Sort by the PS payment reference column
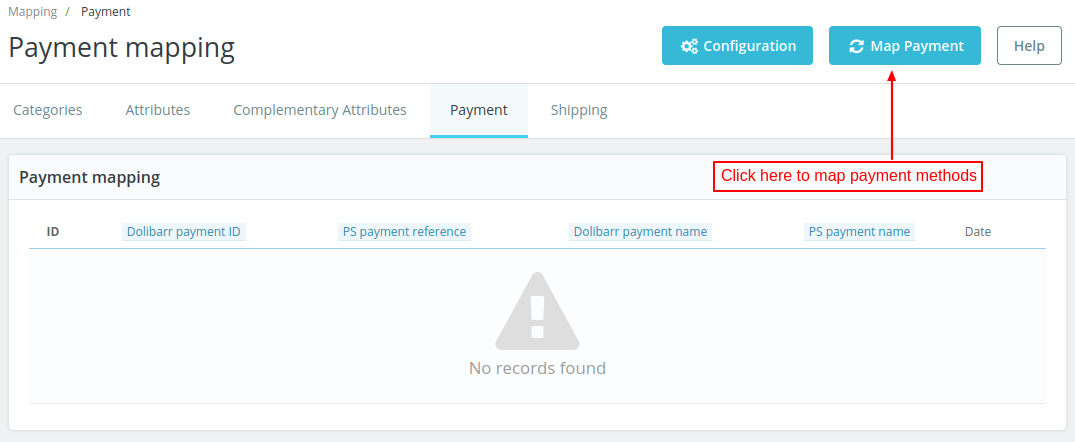The image size is (1075, 442). [404, 232]
